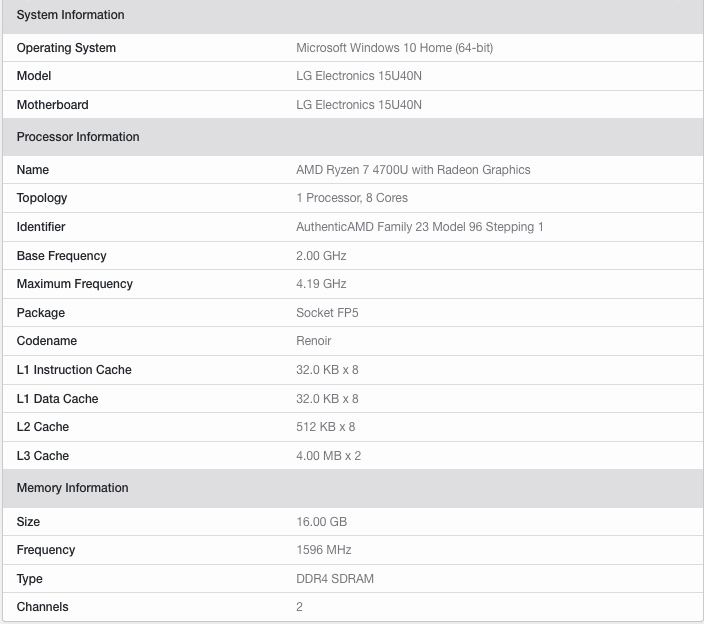Click the Base Frequency value 2.00 GHz
The width and height of the screenshot is (704, 624).
(321, 256)
